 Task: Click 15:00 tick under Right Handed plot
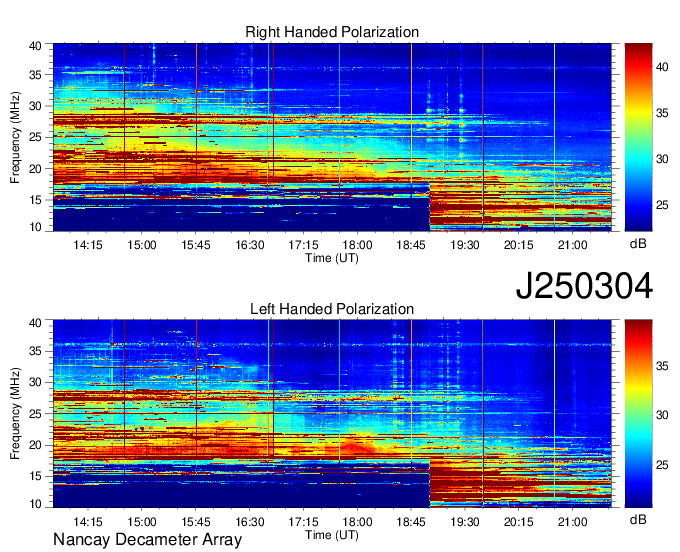click(142, 245)
